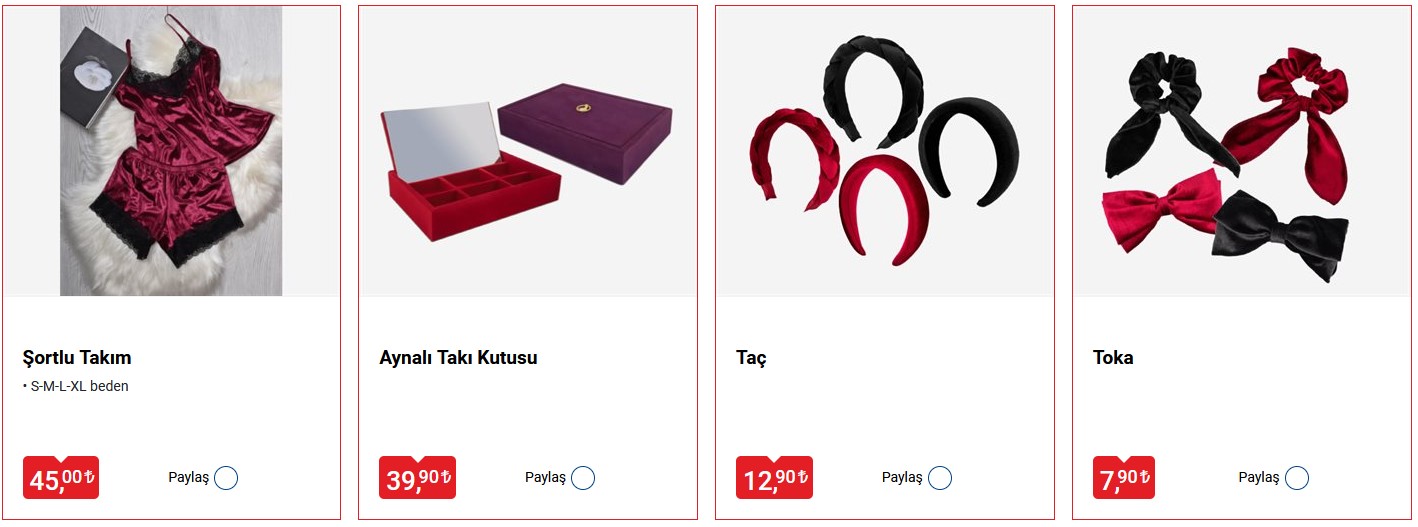Select the Taç product title
The height and width of the screenshot is (527, 1418).
tap(751, 358)
